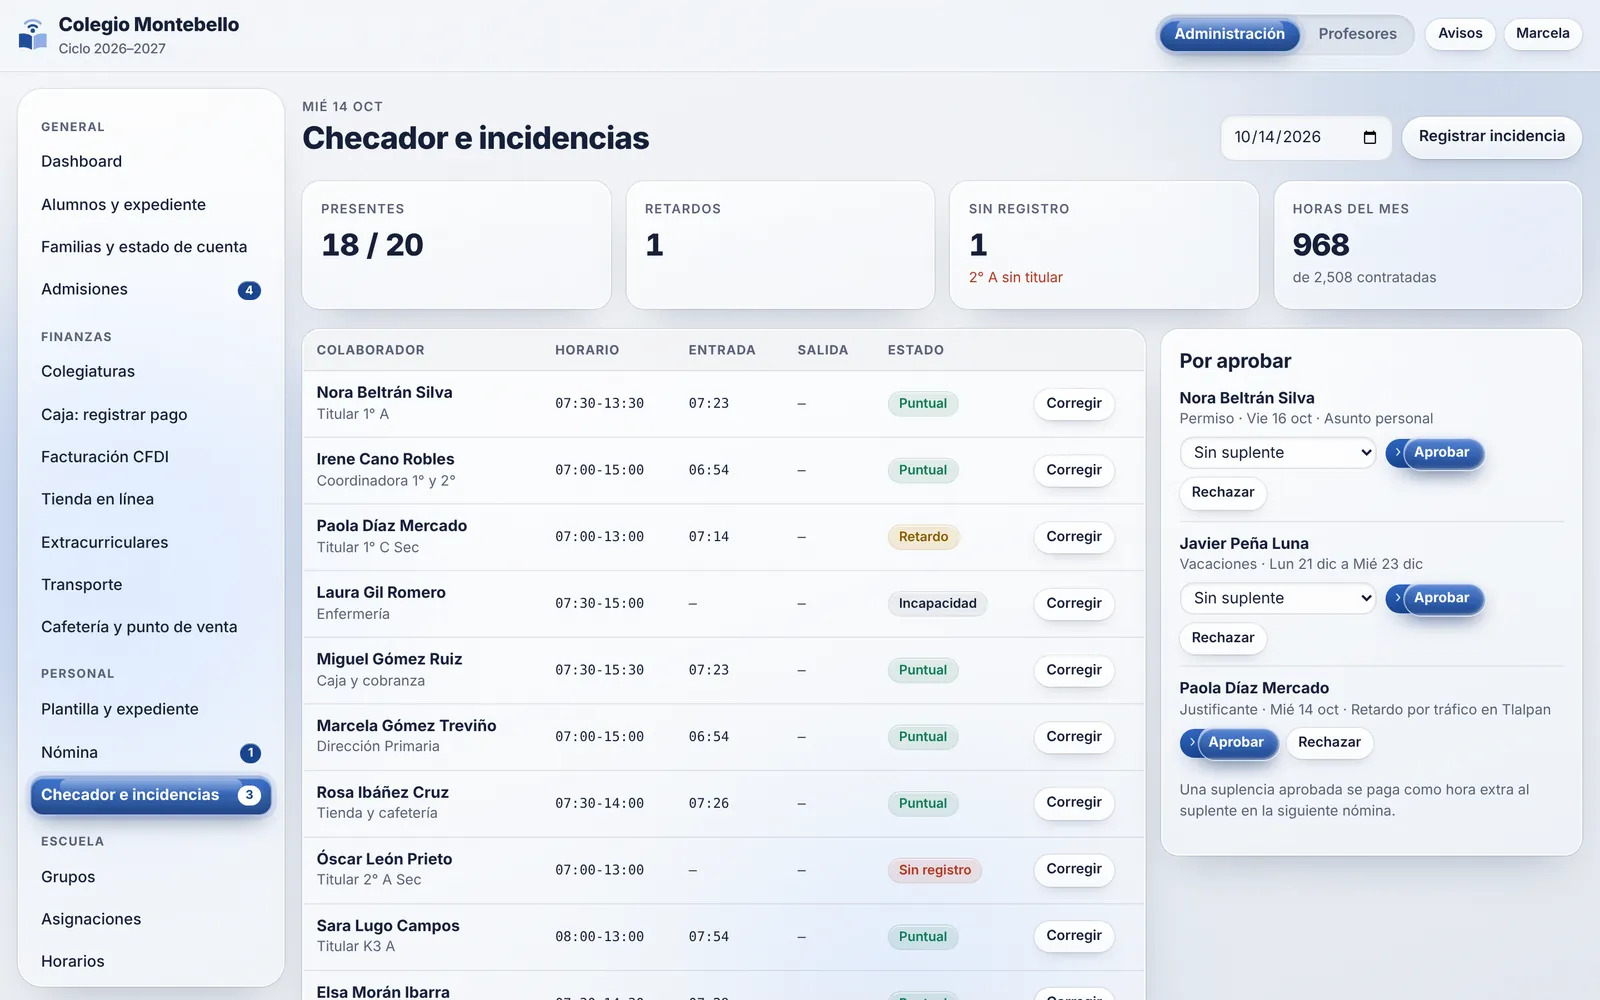Reject Javier Peña Luna's vacation request
The image size is (1600, 1000).
(x=1222, y=638)
